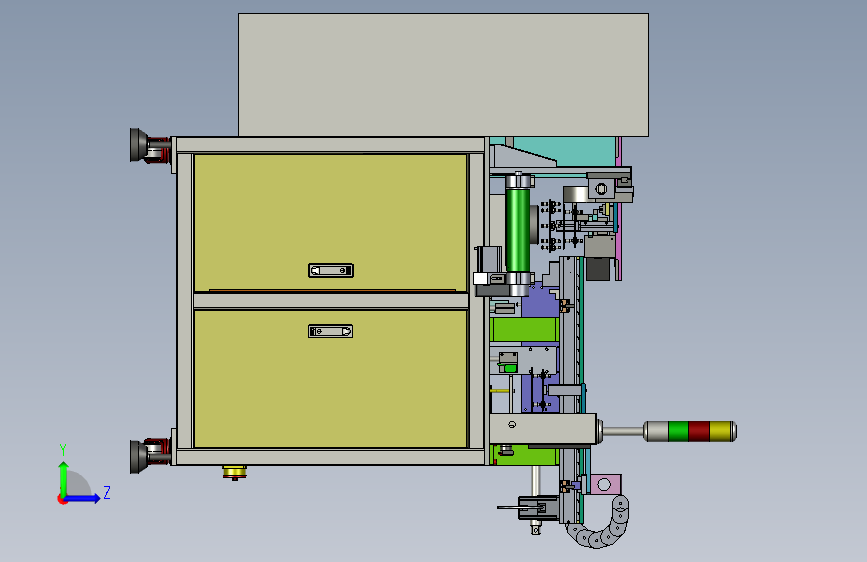The image size is (867, 562).
Task: Click the red origin ball of the triad
Action: point(62,499)
